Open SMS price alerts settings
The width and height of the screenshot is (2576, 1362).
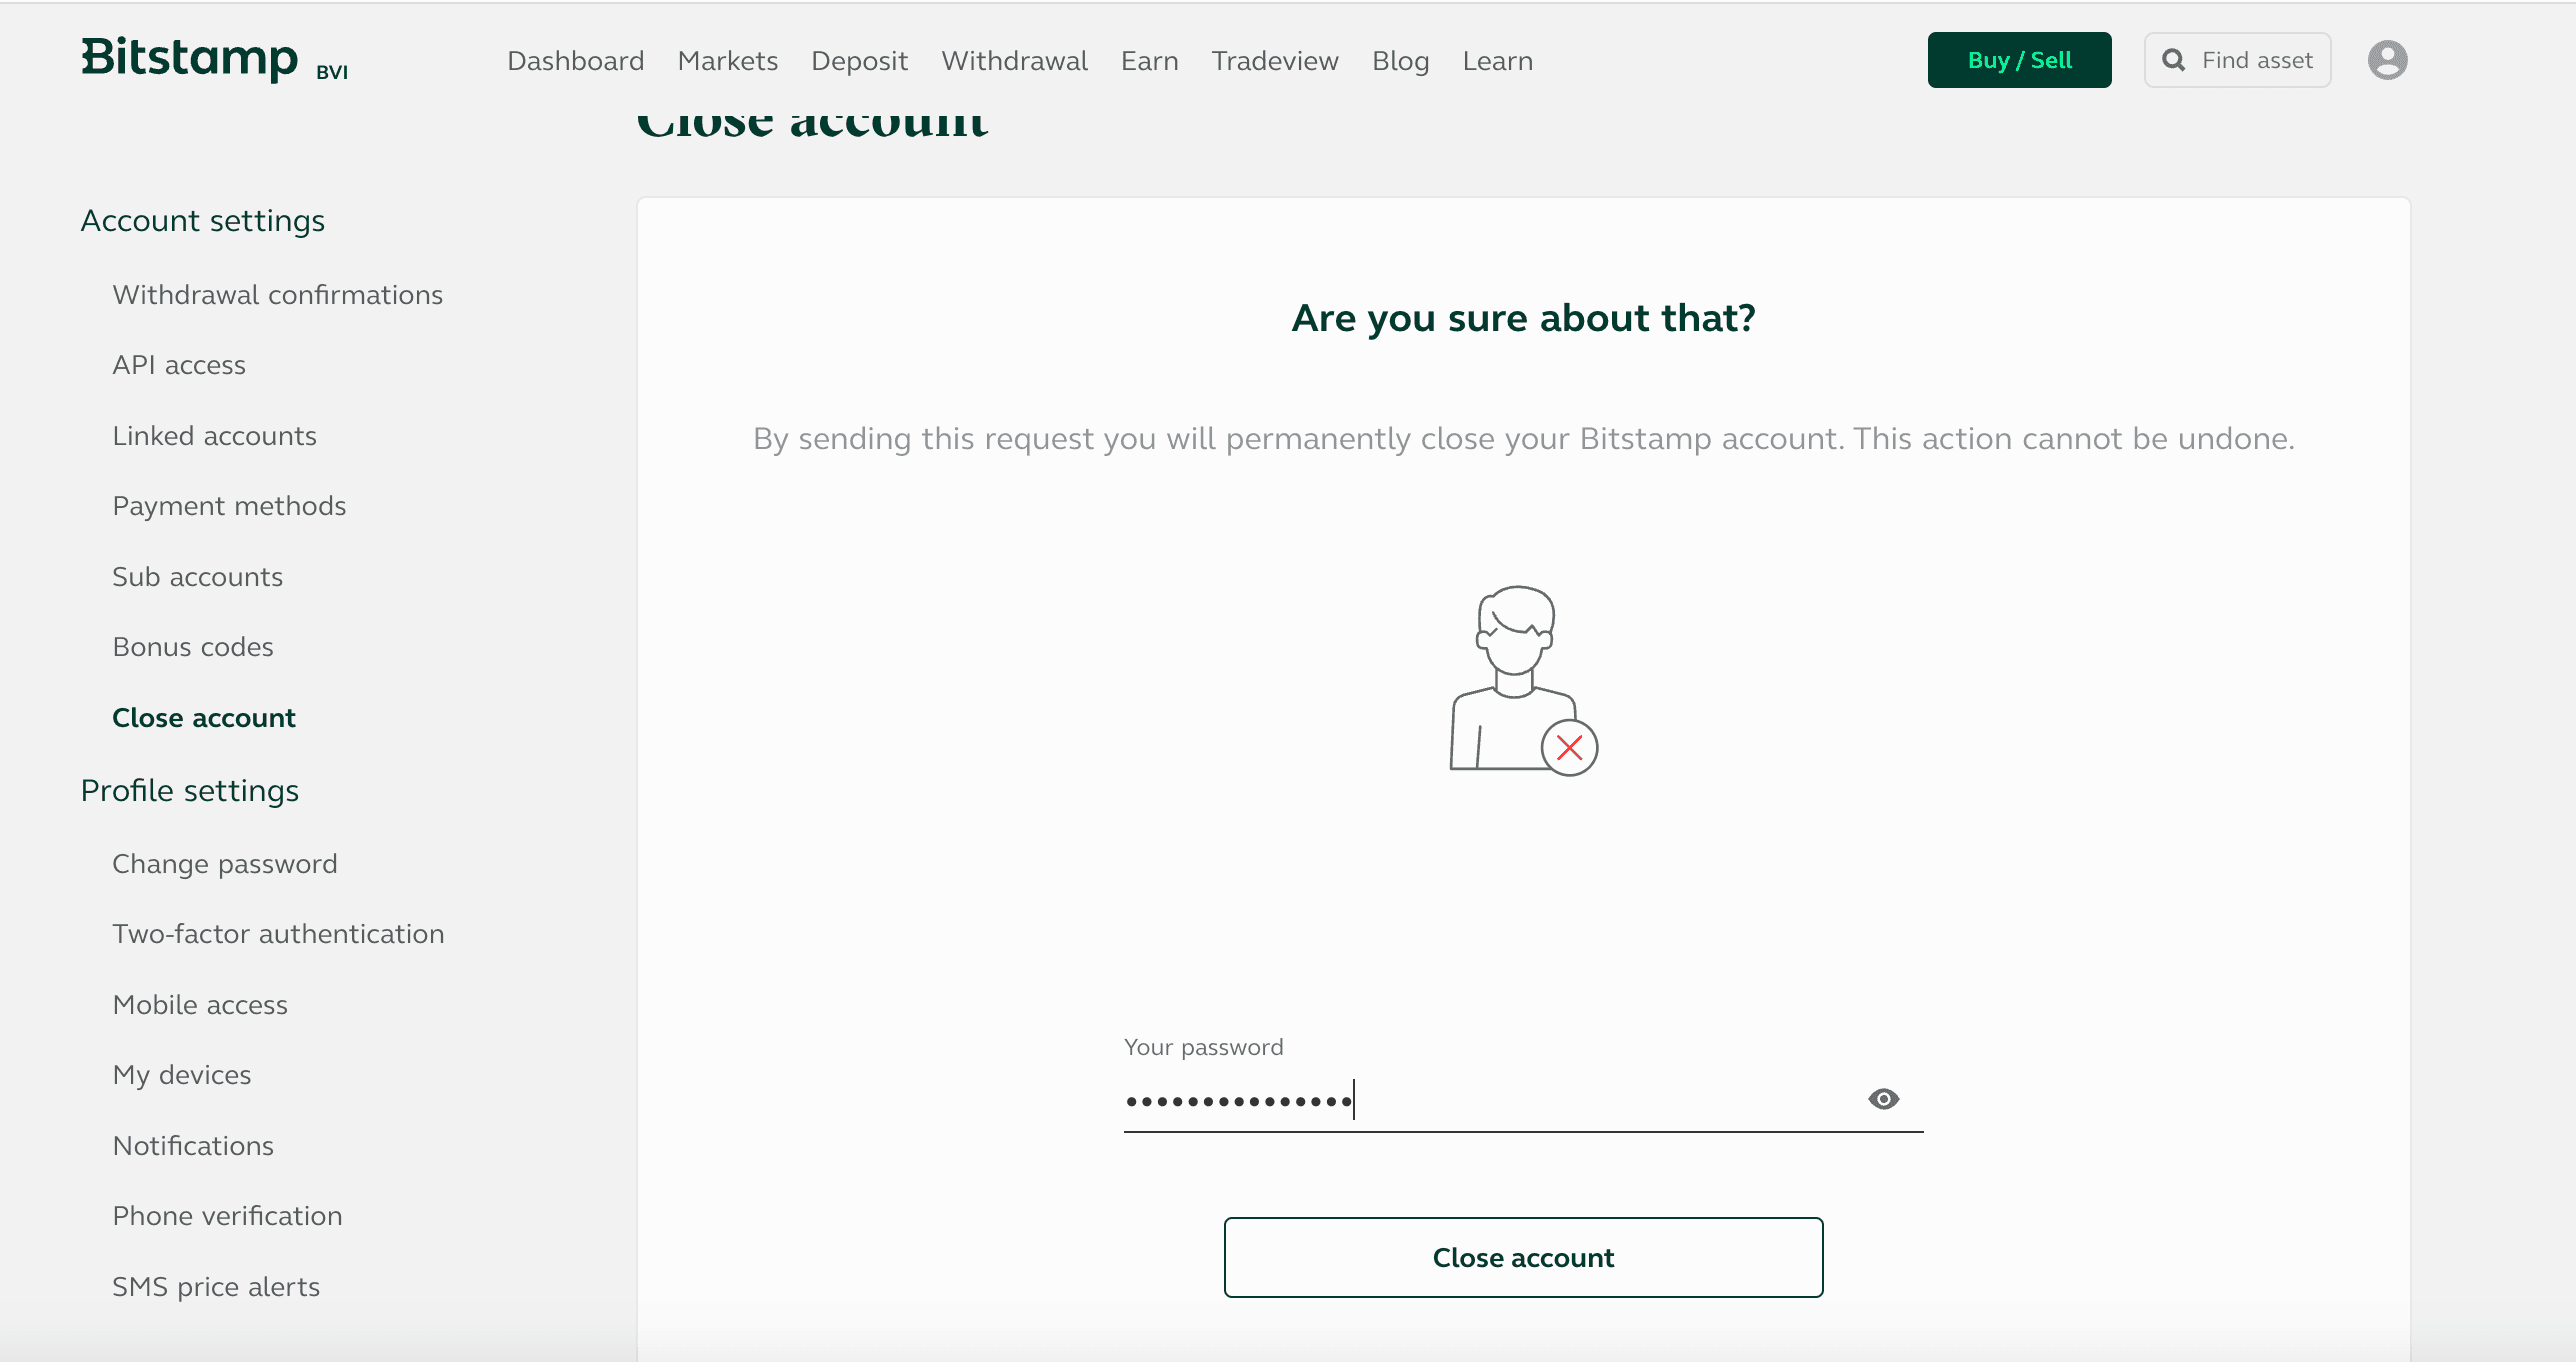(216, 1287)
